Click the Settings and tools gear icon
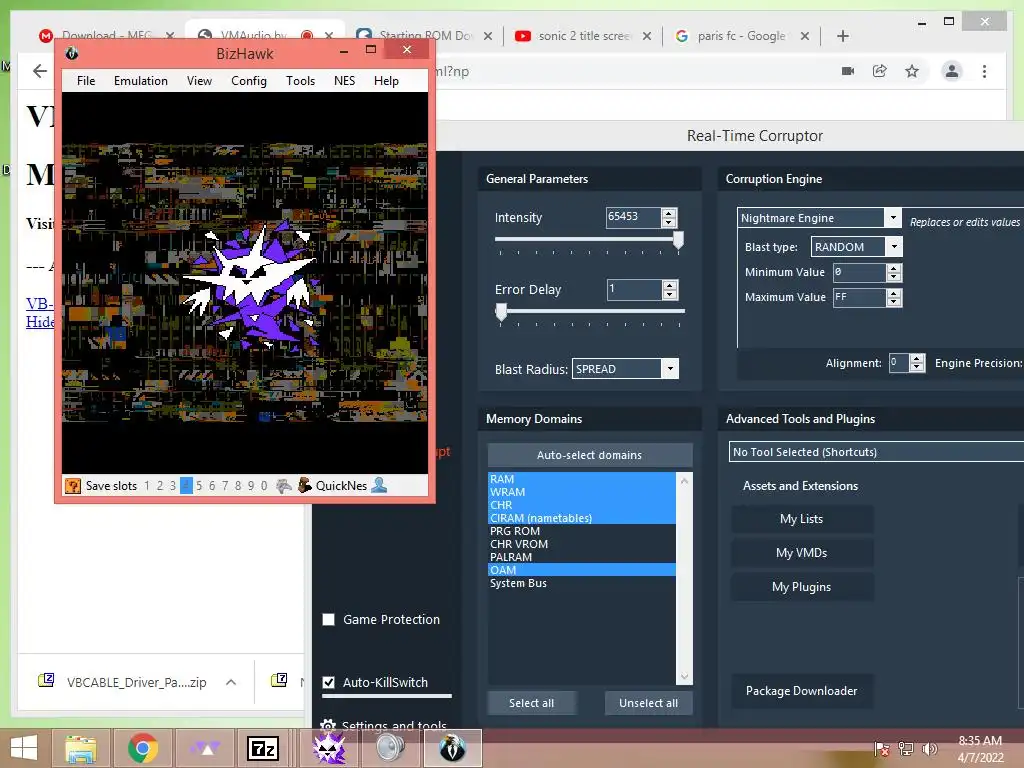Screen dimensions: 1024x768 click(x=328, y=726)
